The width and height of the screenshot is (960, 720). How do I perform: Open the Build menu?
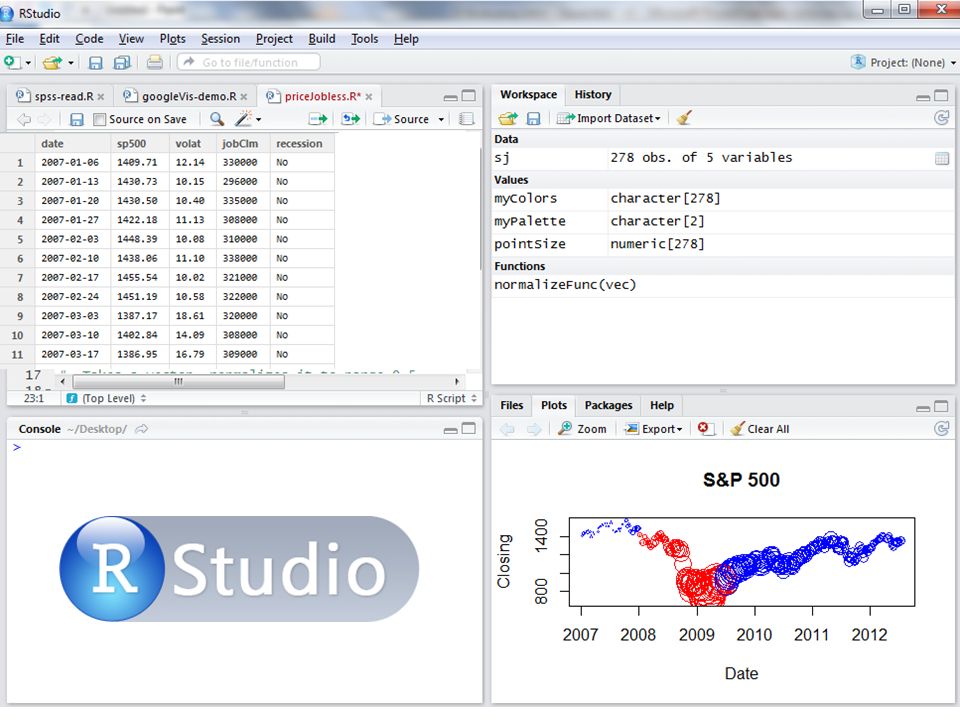[321, 39]
